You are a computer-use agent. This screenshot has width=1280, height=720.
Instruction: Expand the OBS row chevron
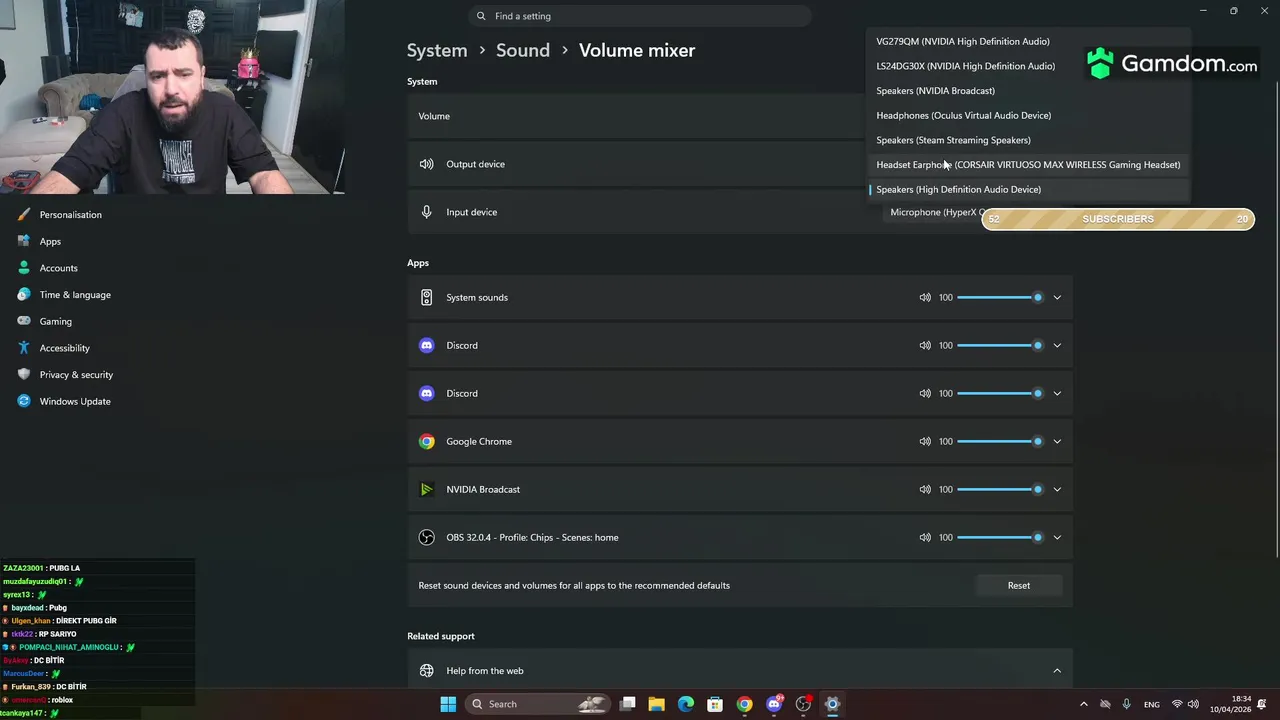[x=1057, y=537]
